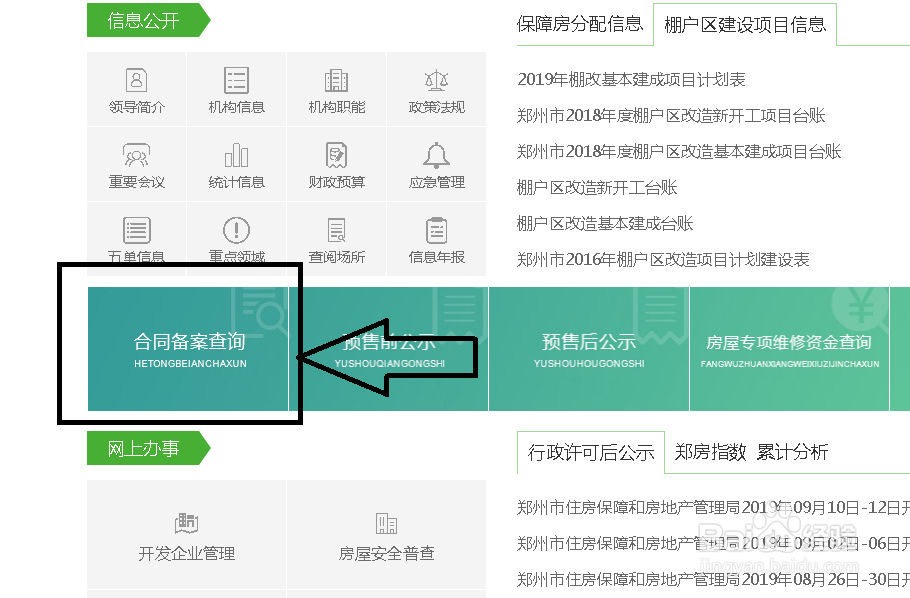Select the 五单信息 icon

click(x=136, y=238)
